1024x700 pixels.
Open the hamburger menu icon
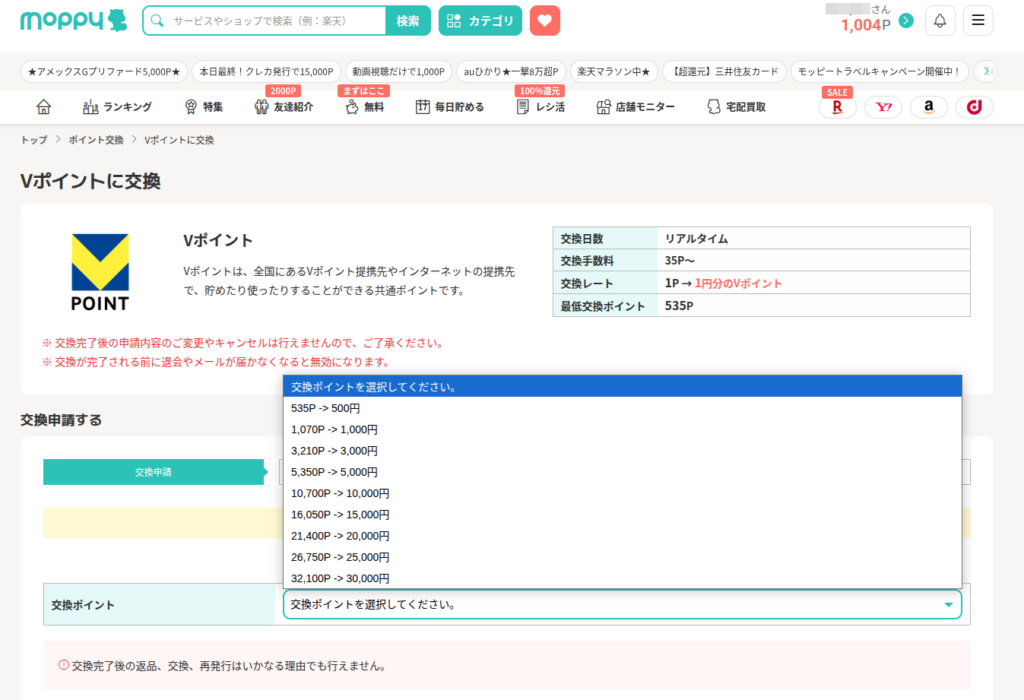(x=978, y=21)
